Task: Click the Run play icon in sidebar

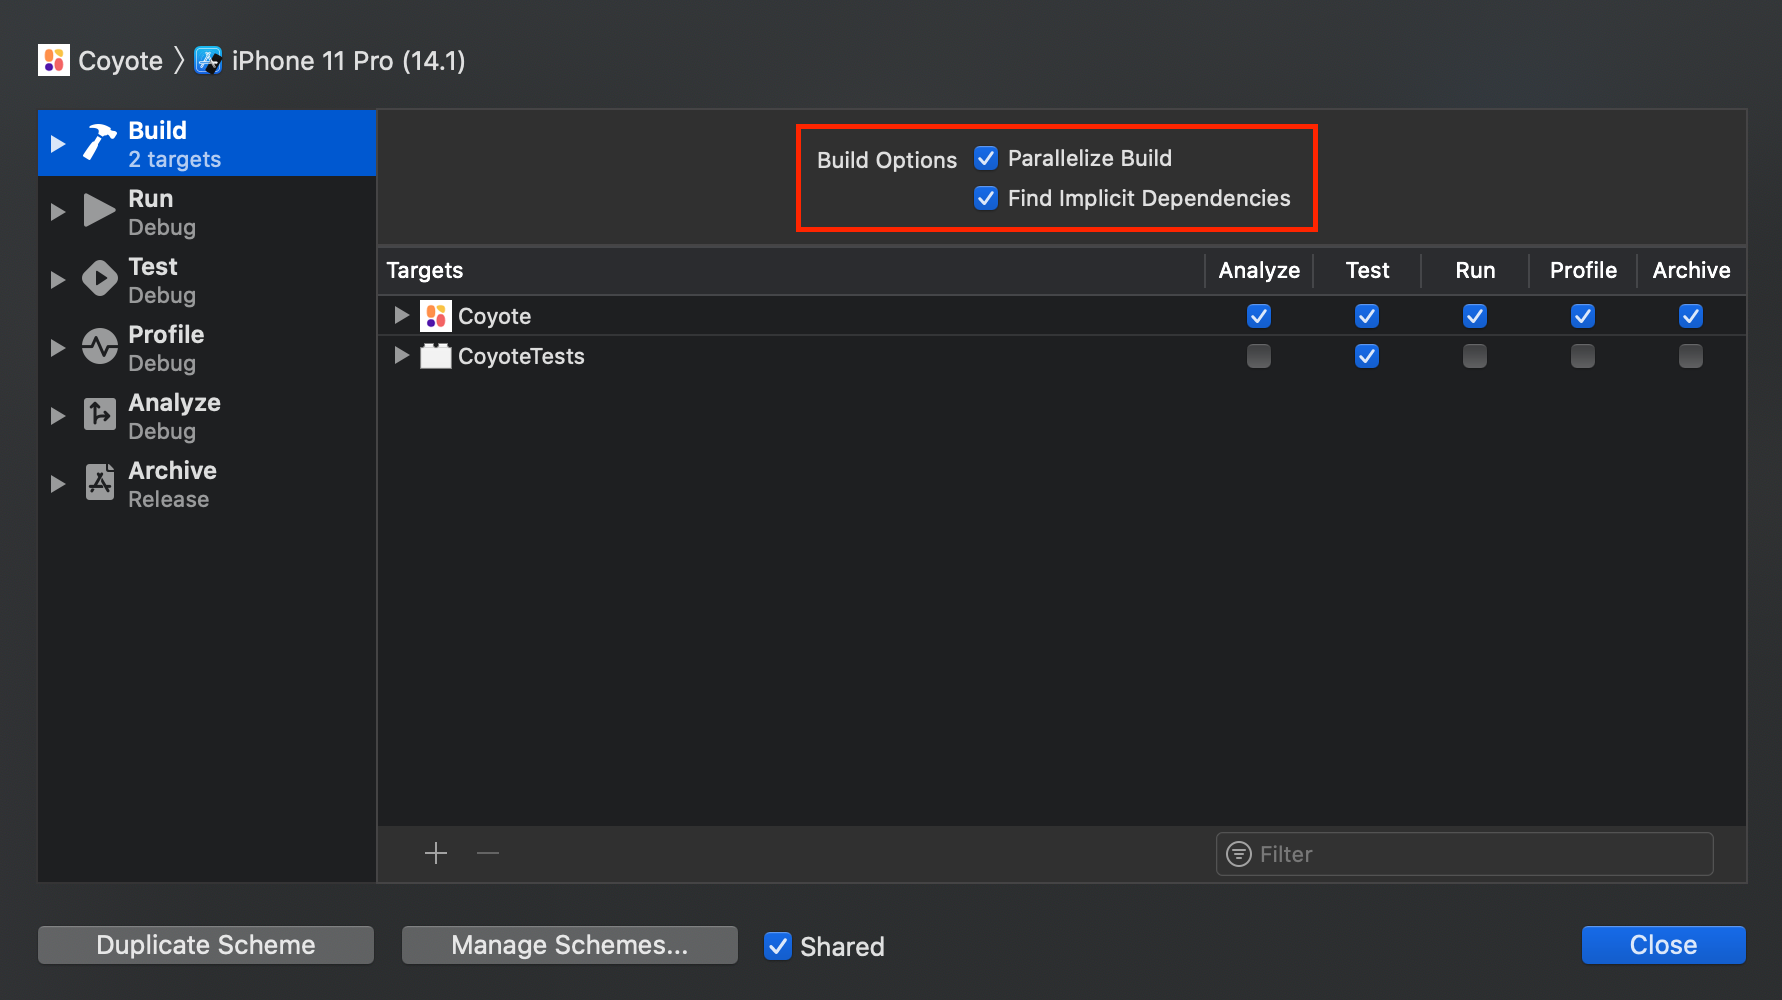Action: [99, 211]
